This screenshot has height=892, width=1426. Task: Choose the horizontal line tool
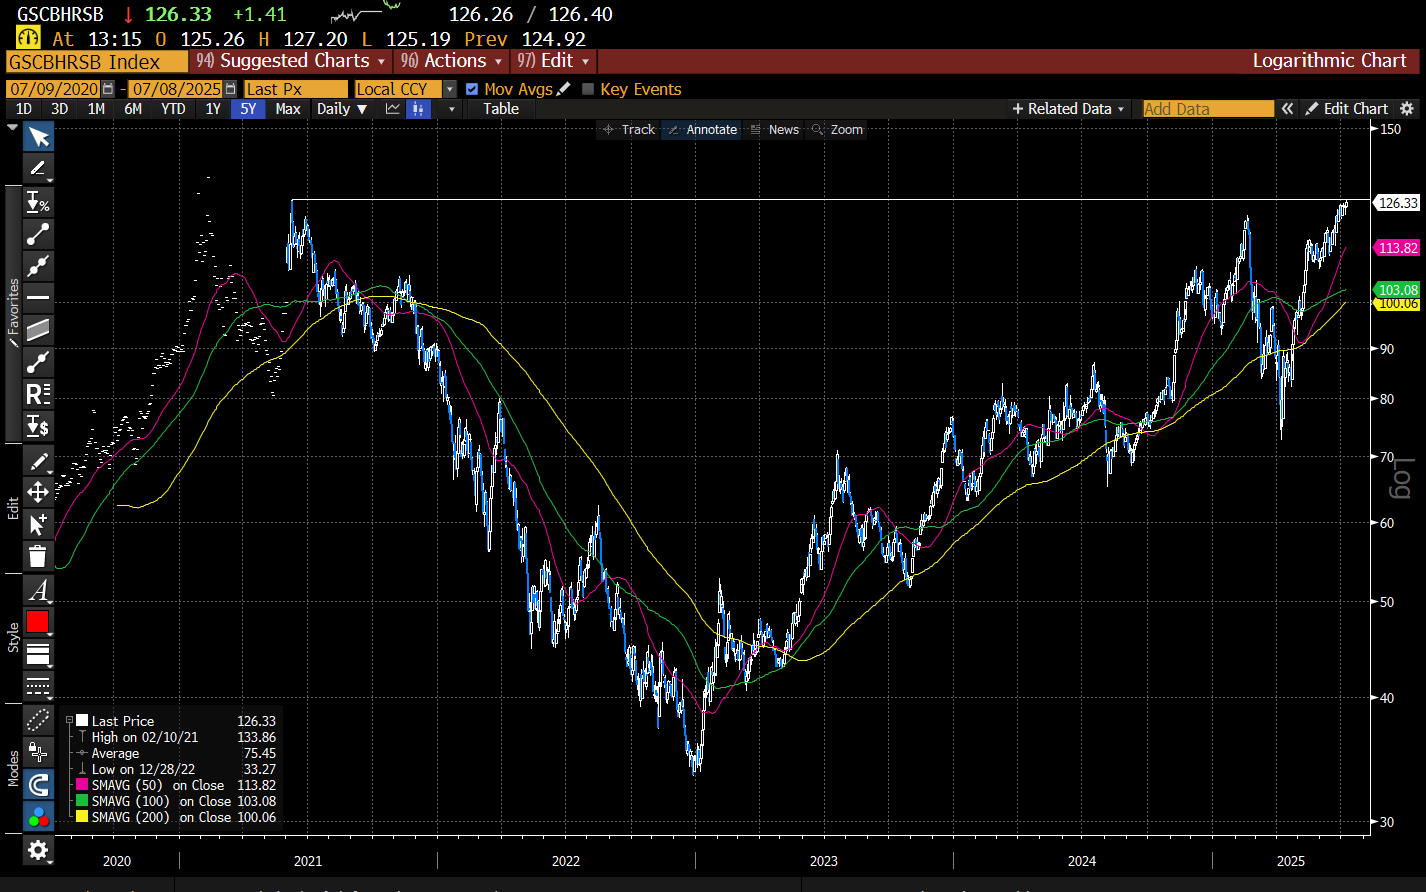[x=38, y=298]
